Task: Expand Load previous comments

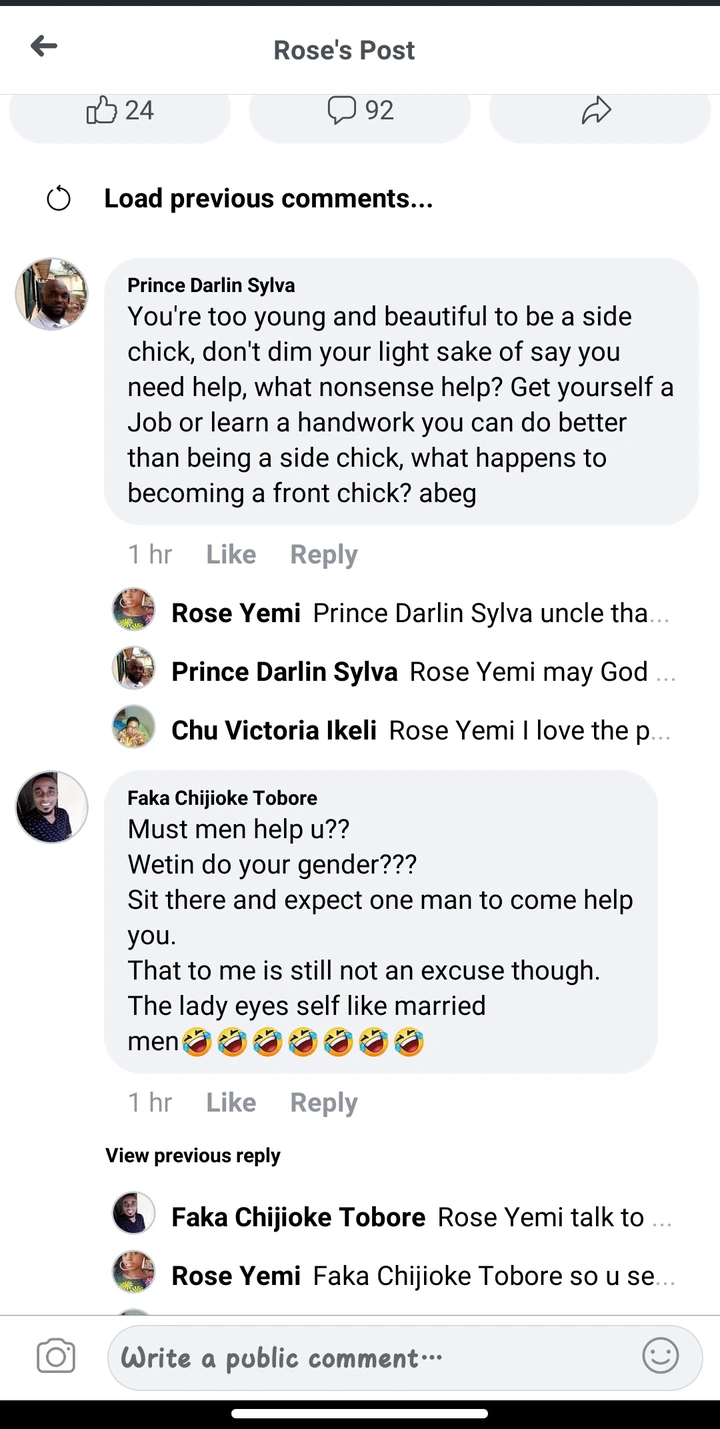Action: 268,199
